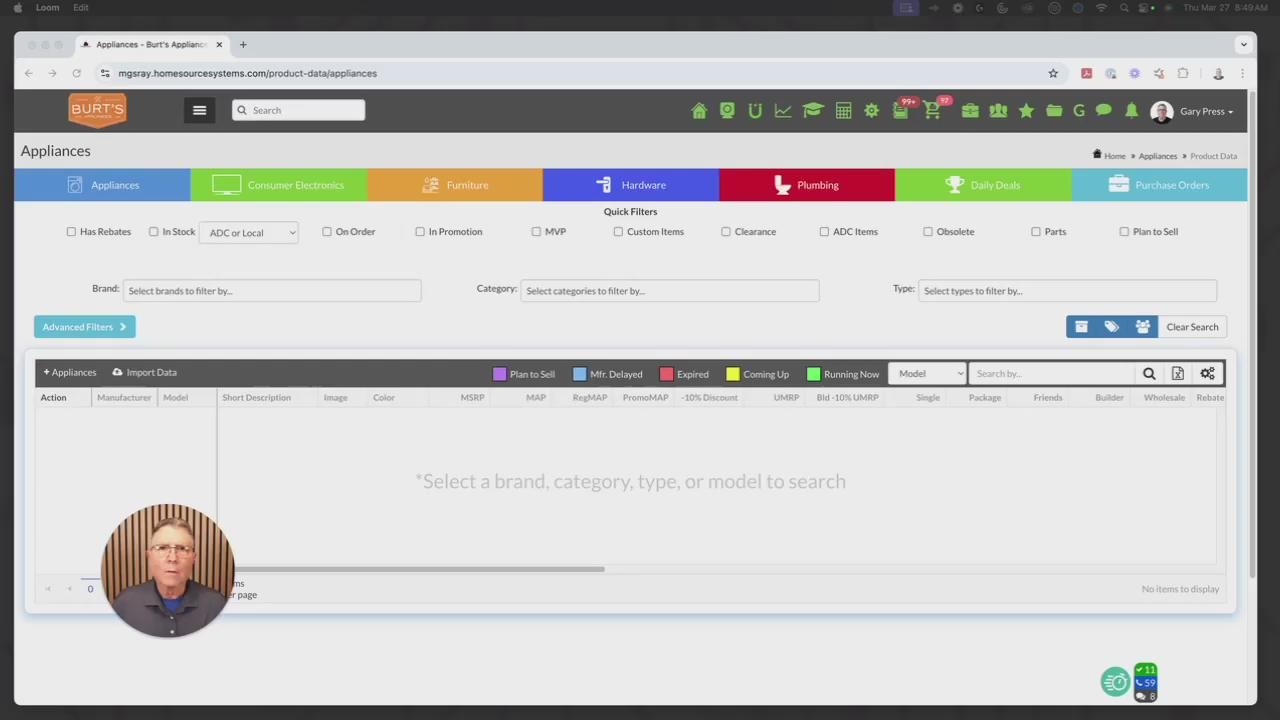Switch to Plumbing tab

coord(807,185)
